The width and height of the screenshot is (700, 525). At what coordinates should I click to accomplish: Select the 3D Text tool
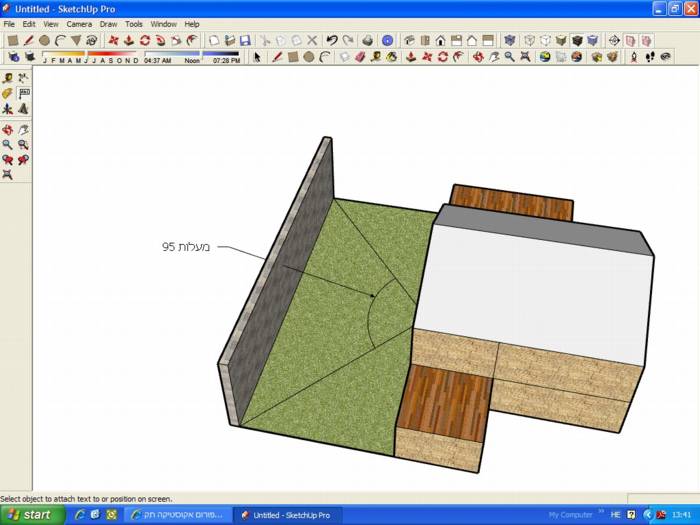pyautogui.click(x=23, y=109)
